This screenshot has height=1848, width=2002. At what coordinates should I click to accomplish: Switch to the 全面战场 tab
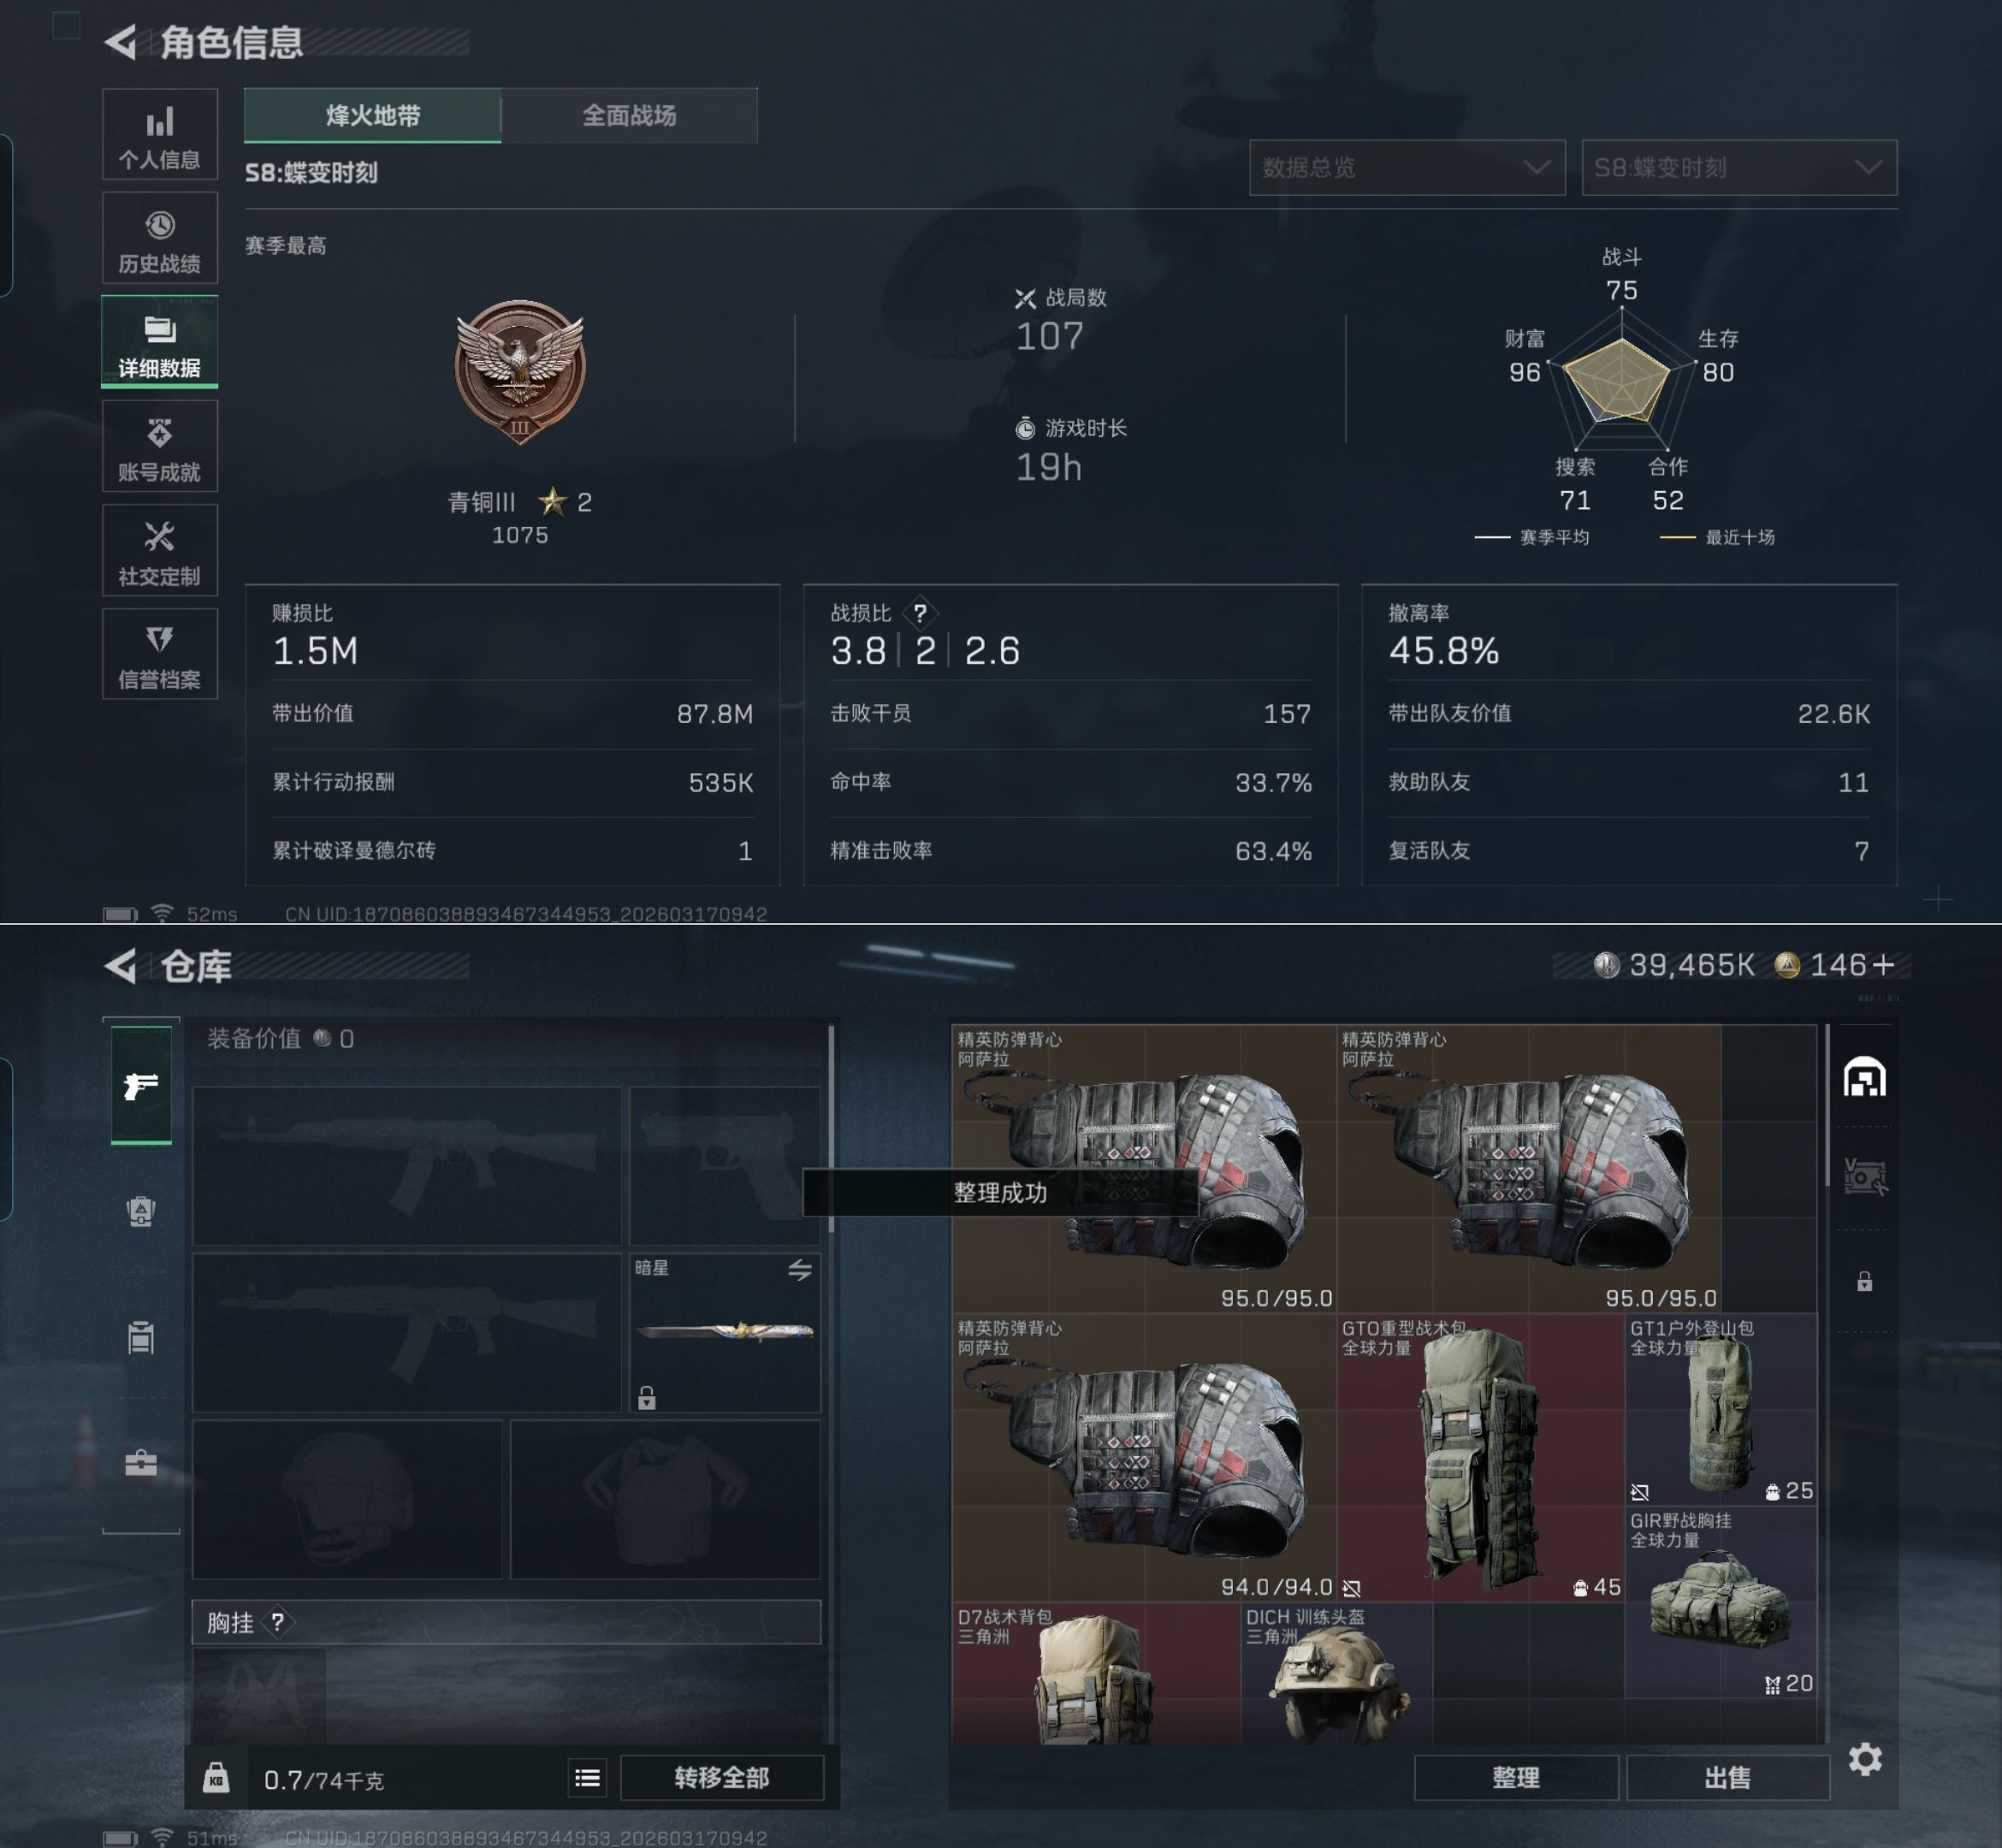point(629,116)
